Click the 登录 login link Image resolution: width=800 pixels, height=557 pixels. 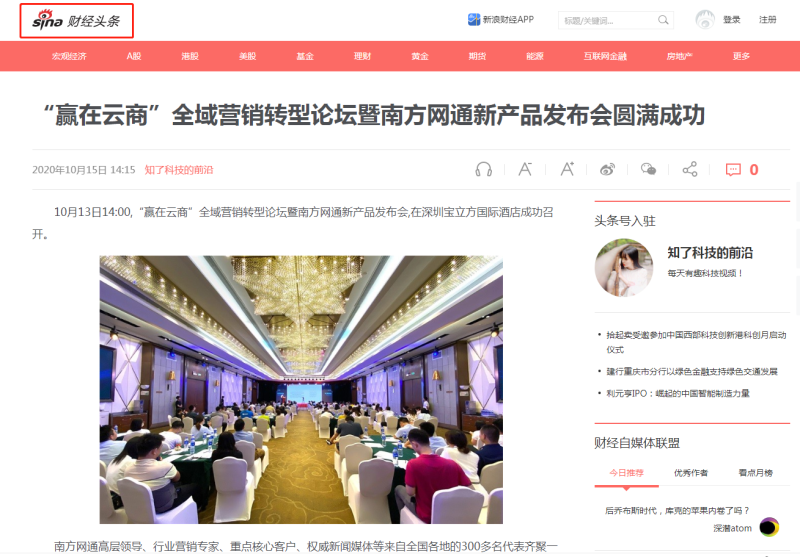(731, 20)
